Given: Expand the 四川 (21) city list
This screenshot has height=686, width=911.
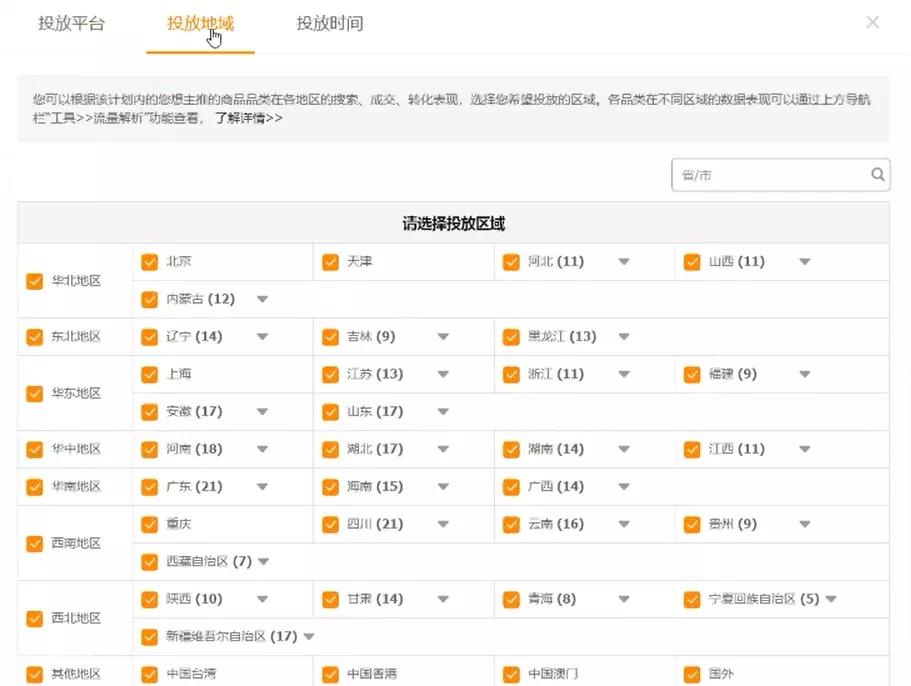Looking at the screenshot, I should tap(443, 523).
